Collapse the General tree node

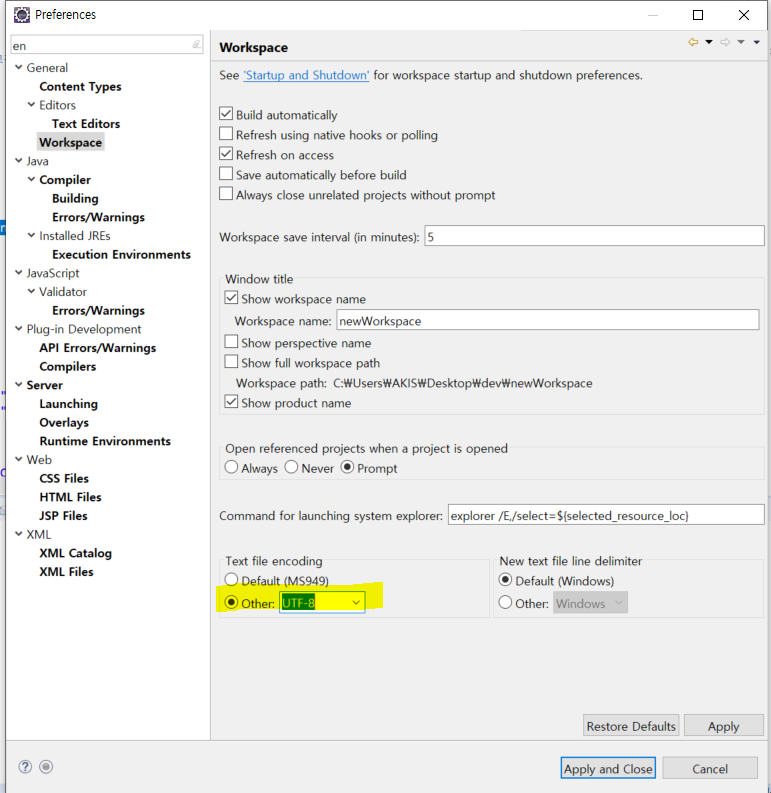pyautogui.click(x=19, y=67)
